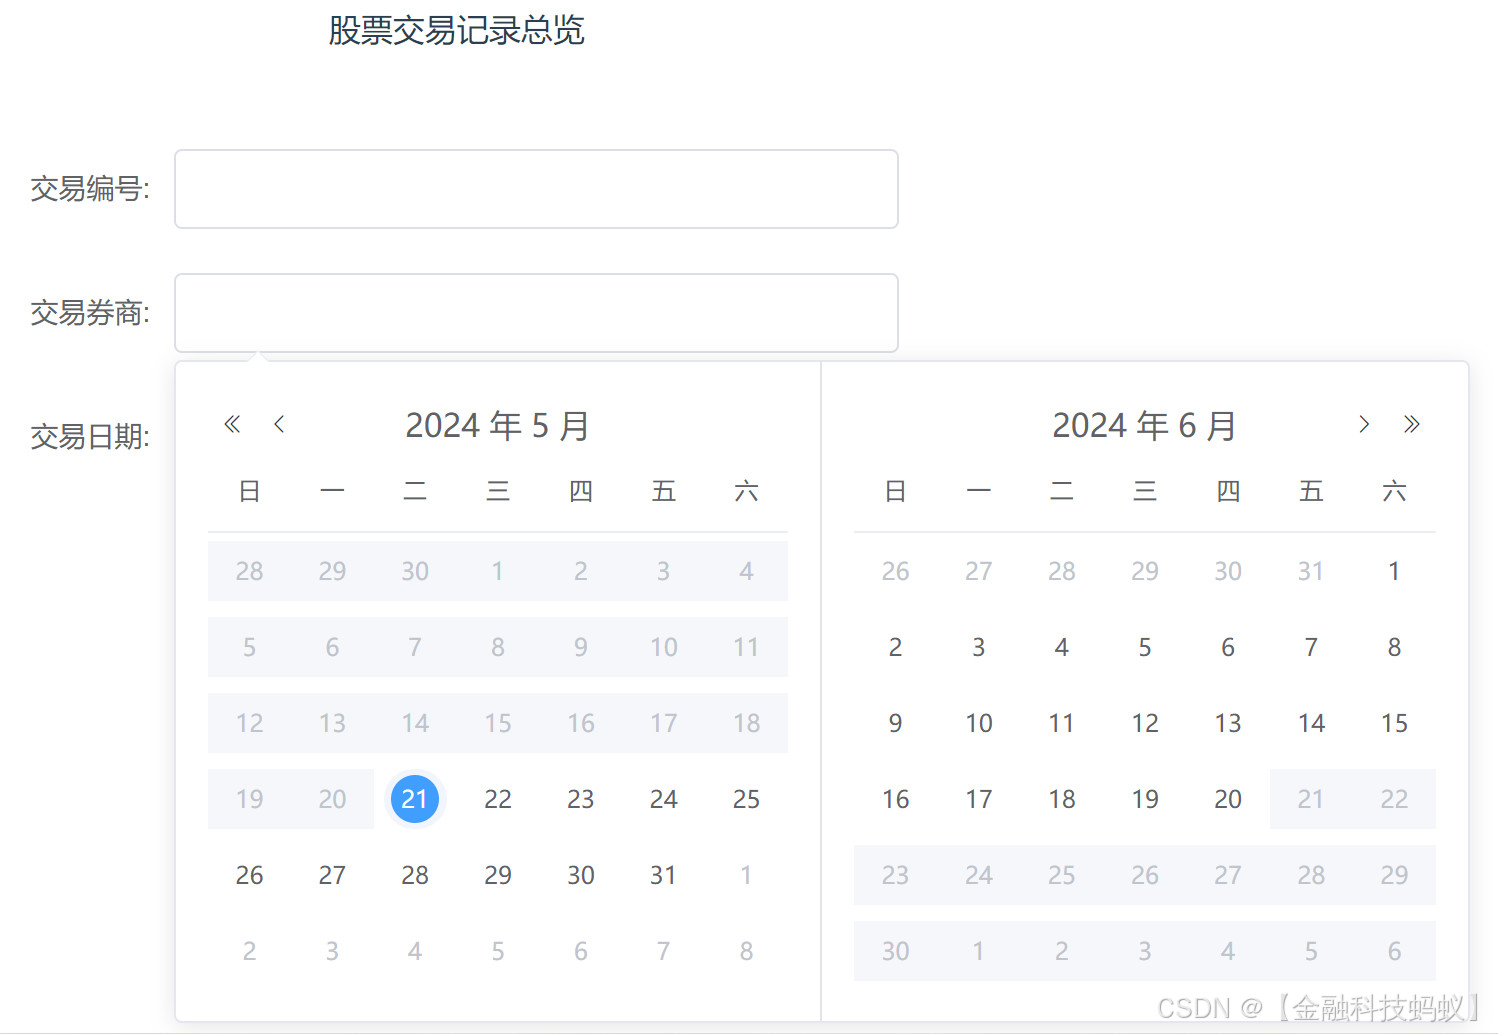Select June 14 in the right panel
This screenshot has height=1034, width=1498.
[1311, 723]
